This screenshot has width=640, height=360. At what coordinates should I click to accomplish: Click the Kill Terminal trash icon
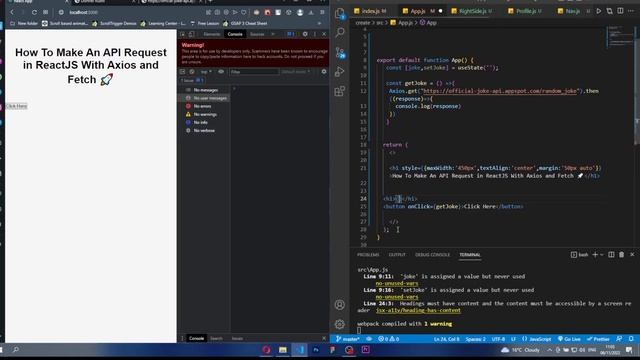coord(621,255)
